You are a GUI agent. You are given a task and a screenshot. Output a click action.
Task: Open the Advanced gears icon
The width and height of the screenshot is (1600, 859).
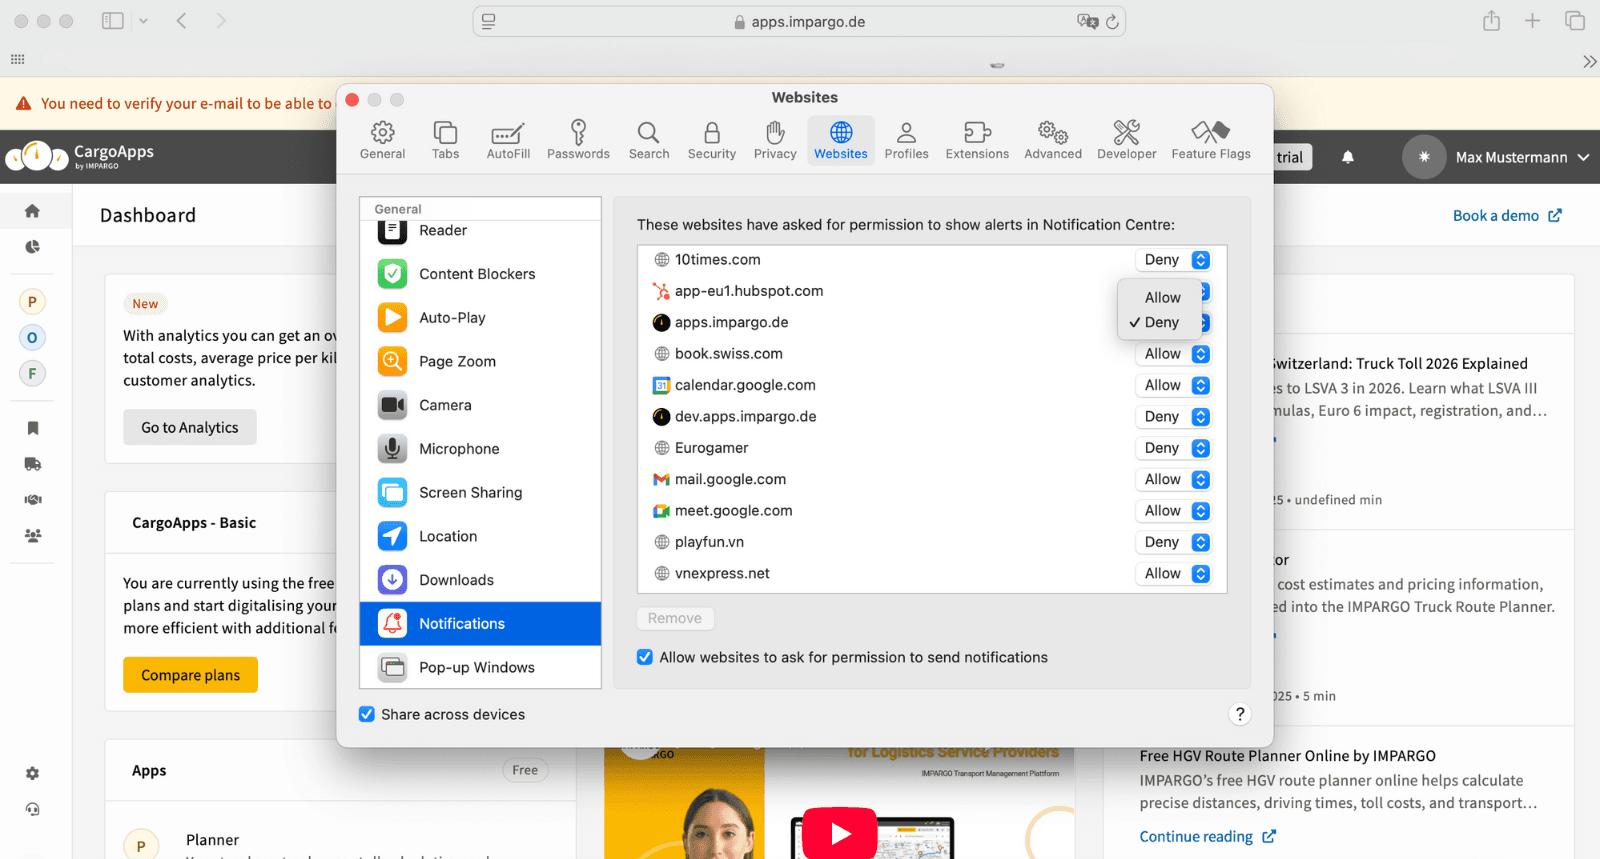(x=1053, y=140)
